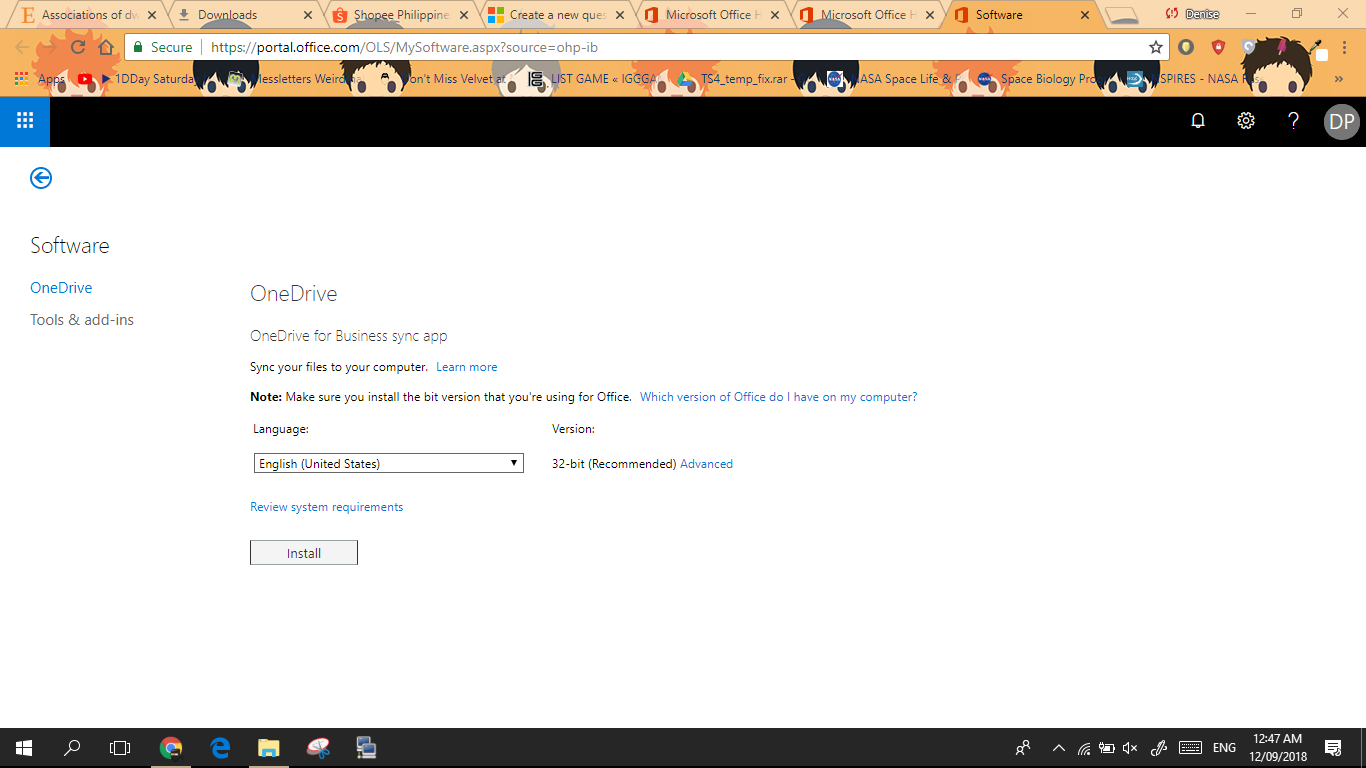Show hidden system tray icons

(x=1058, y=748)
